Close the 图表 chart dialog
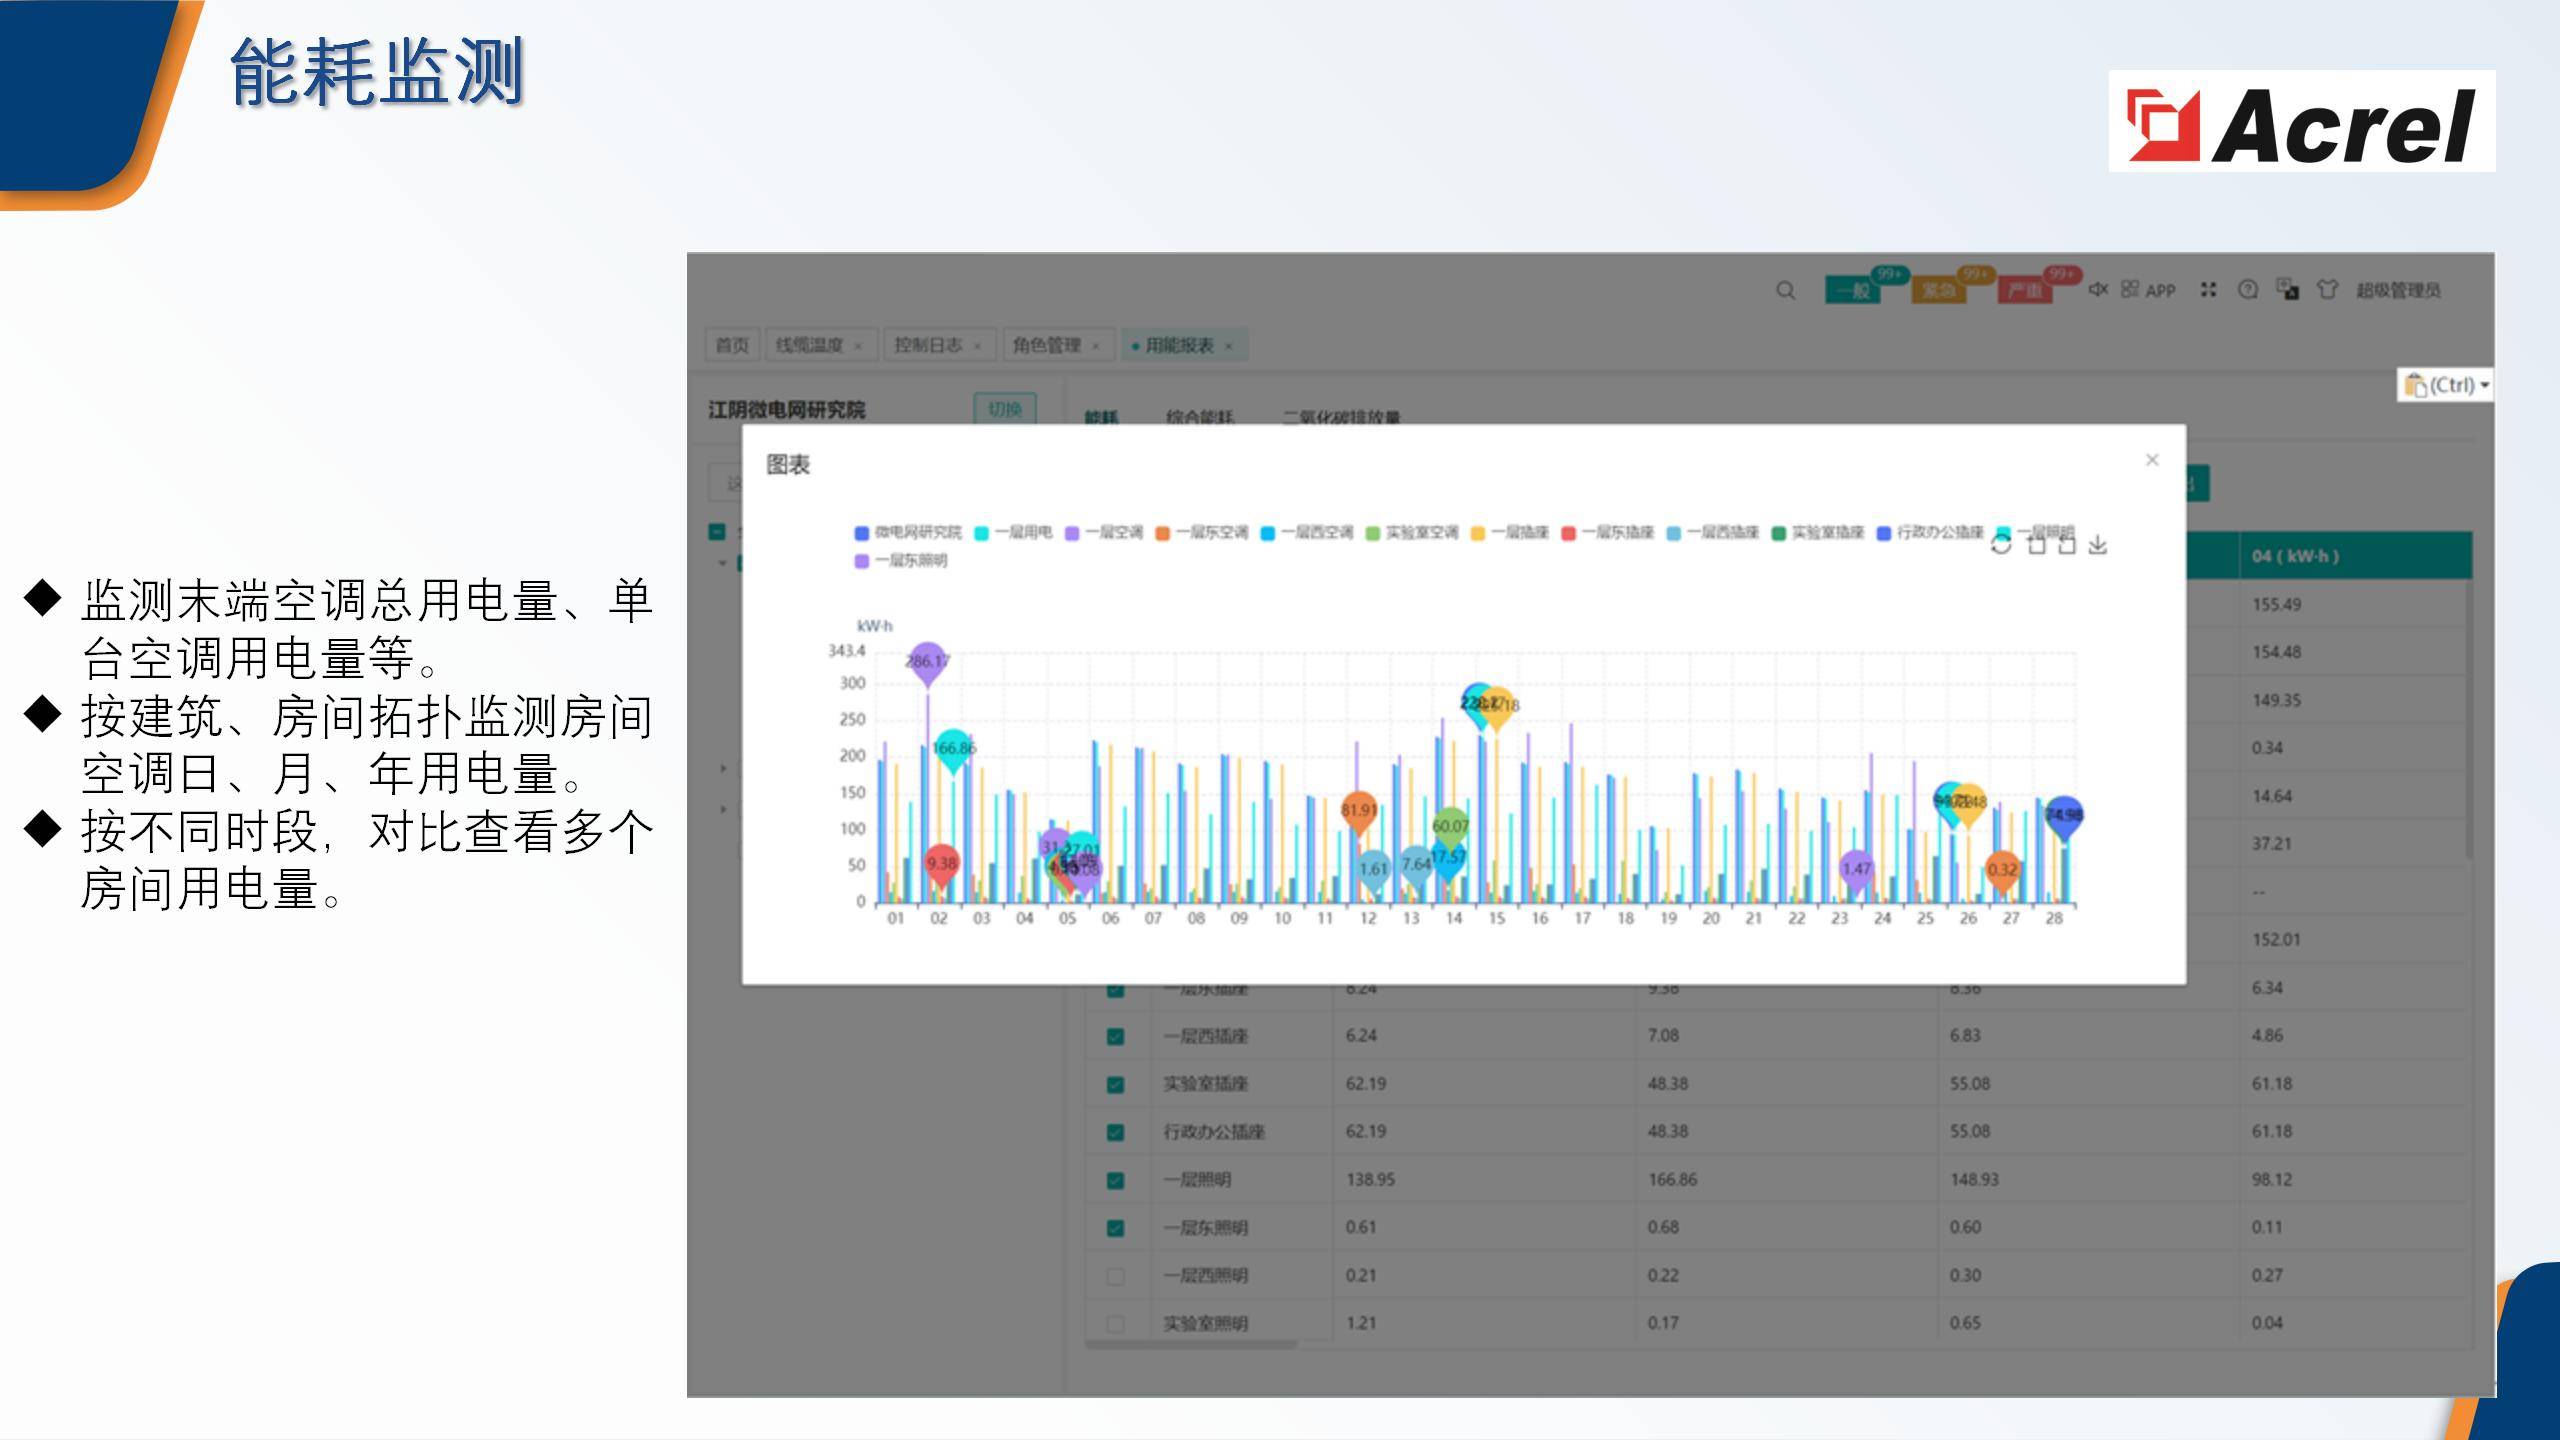Screen dimensions: 2560x1440 point(2152,460)
